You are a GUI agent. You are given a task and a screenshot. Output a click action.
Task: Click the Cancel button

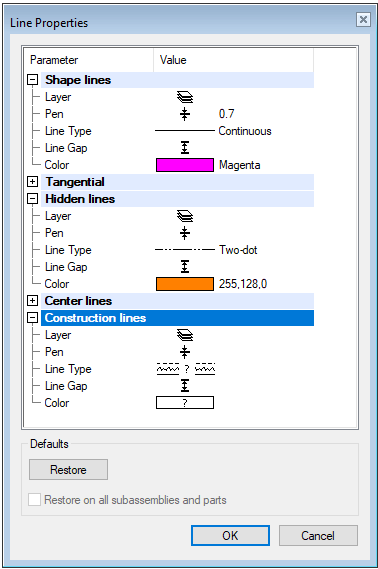click(x=318, y=535)
